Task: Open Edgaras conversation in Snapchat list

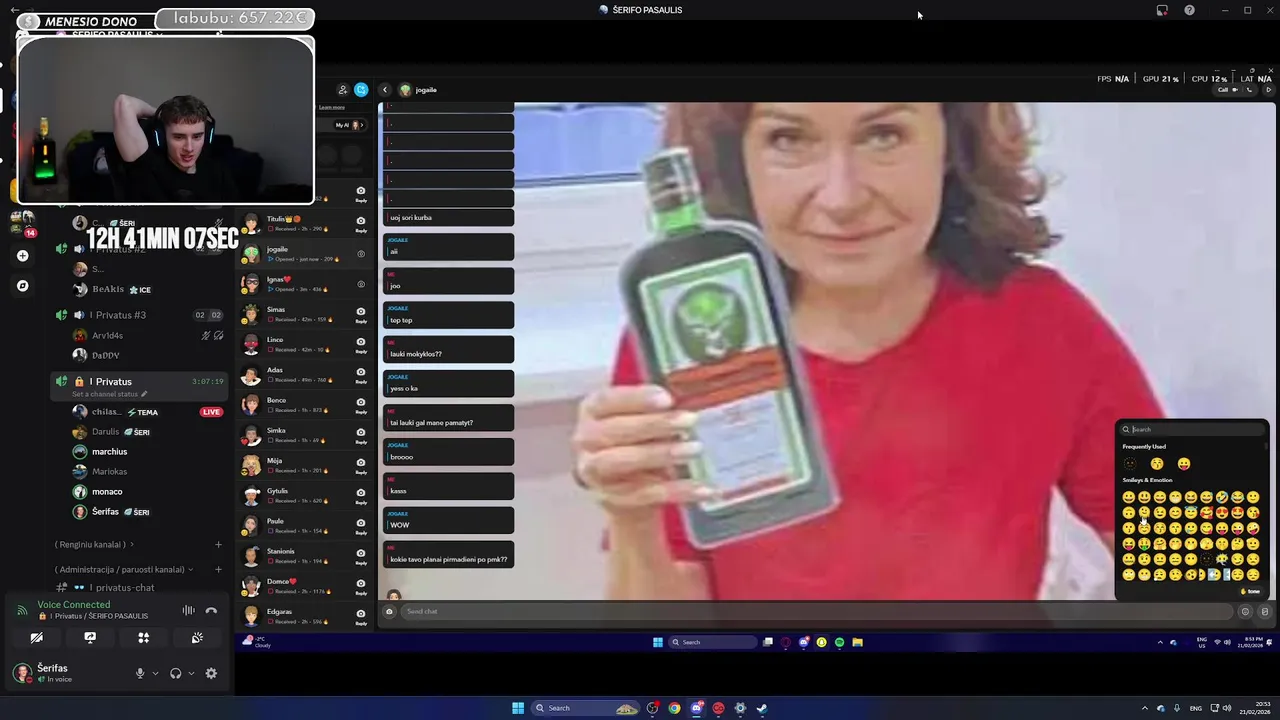Action: 305,616
